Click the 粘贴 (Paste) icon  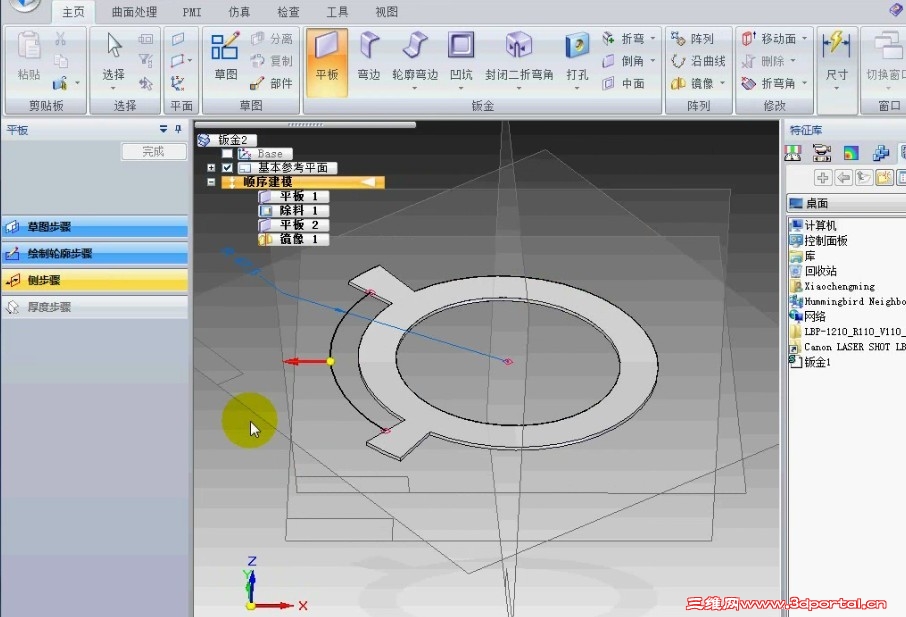point(28,56)
